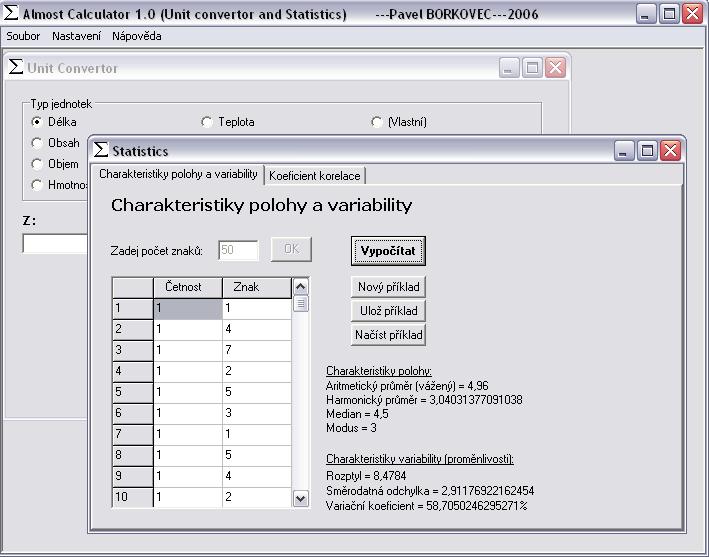Open the Nápověda menu

(x=137, y=36)
